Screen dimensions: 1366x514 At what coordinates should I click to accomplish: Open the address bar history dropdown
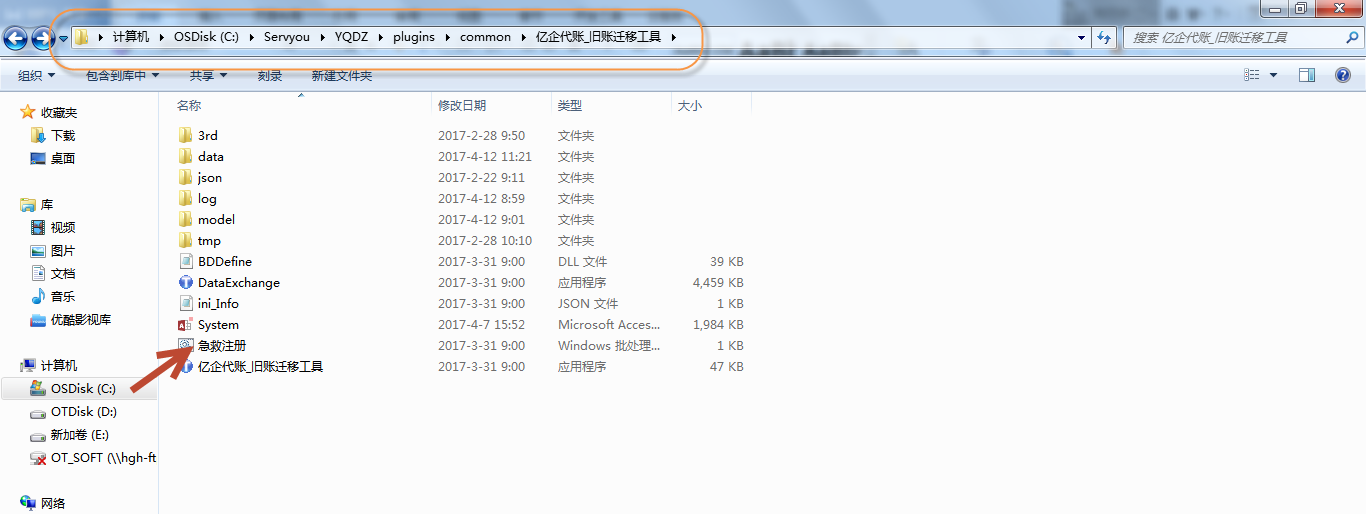(x=1082, y=37)
